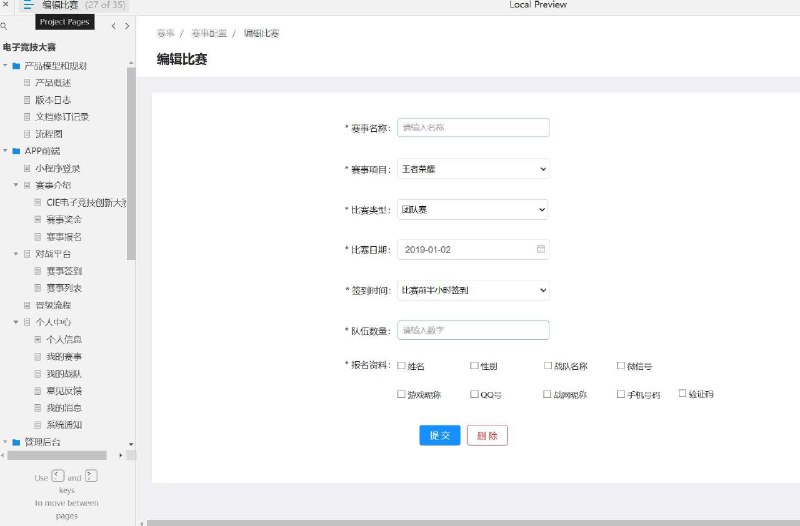Open the calendar picker icon in 比赛日期
This screenshot has height=526, width=800.
[541, 249]
